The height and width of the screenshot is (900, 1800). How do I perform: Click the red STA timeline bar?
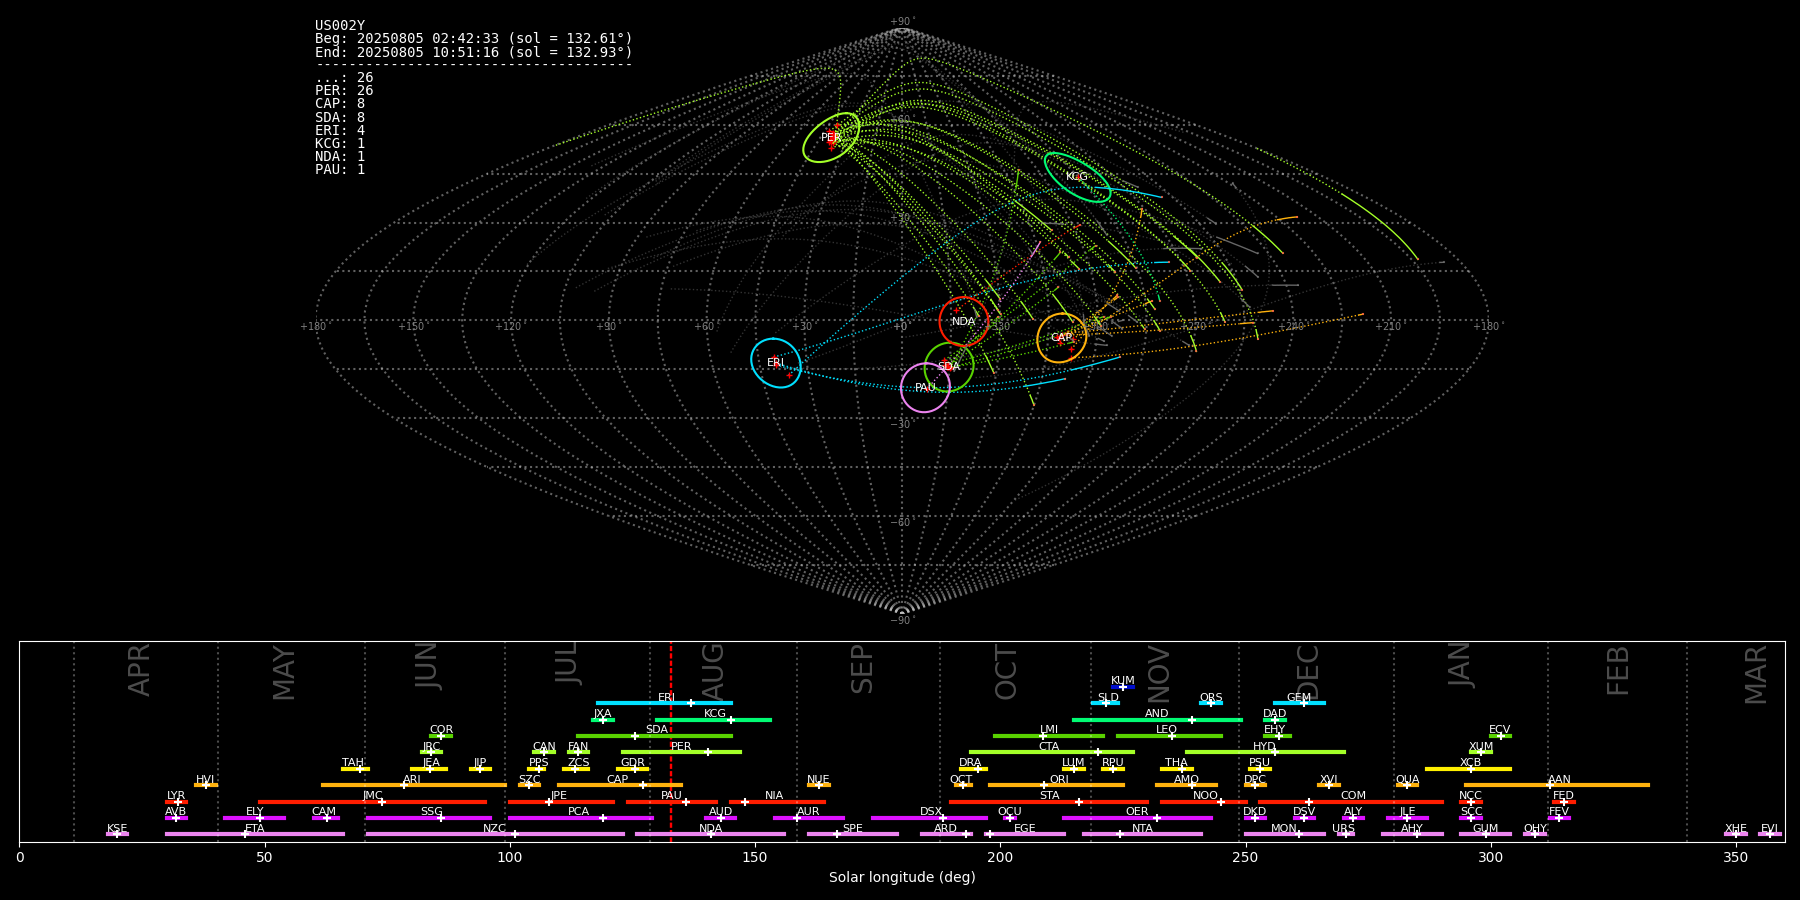[1049, 802]
